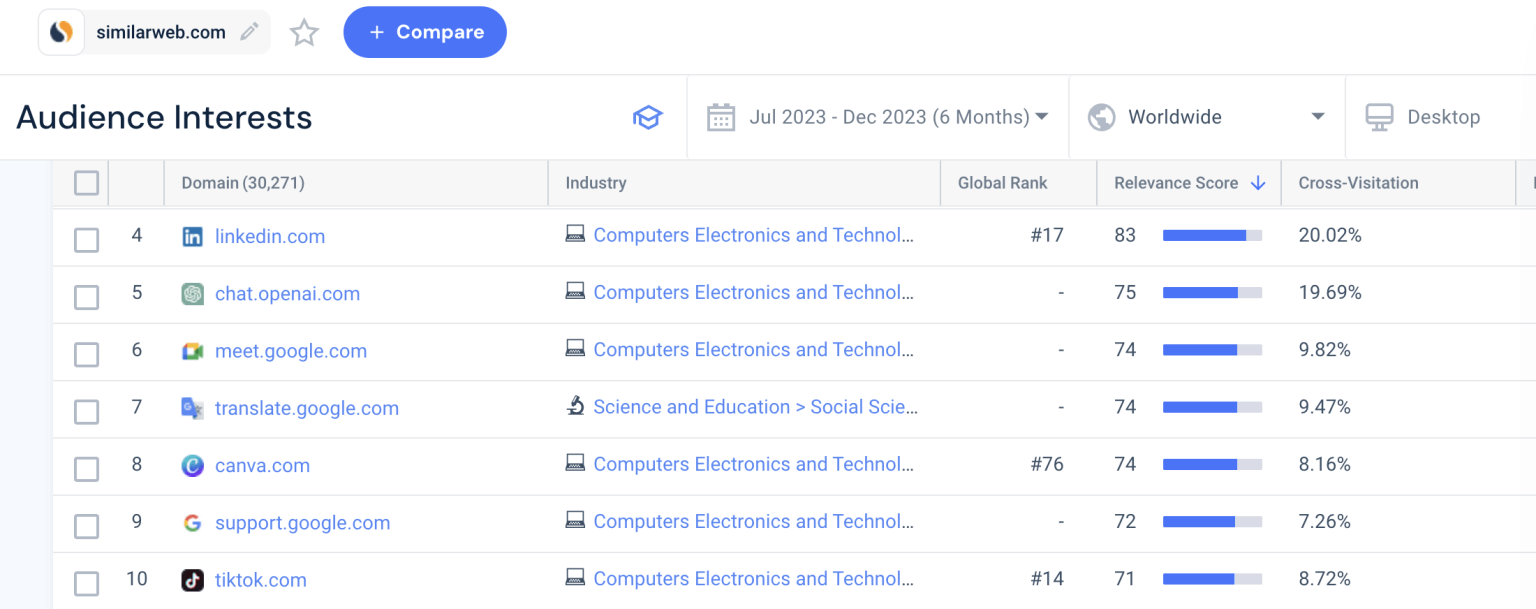Open the tutorial graduation cap icon
The width and height of the screenshot is (1536, 609).
click(648, 117)
